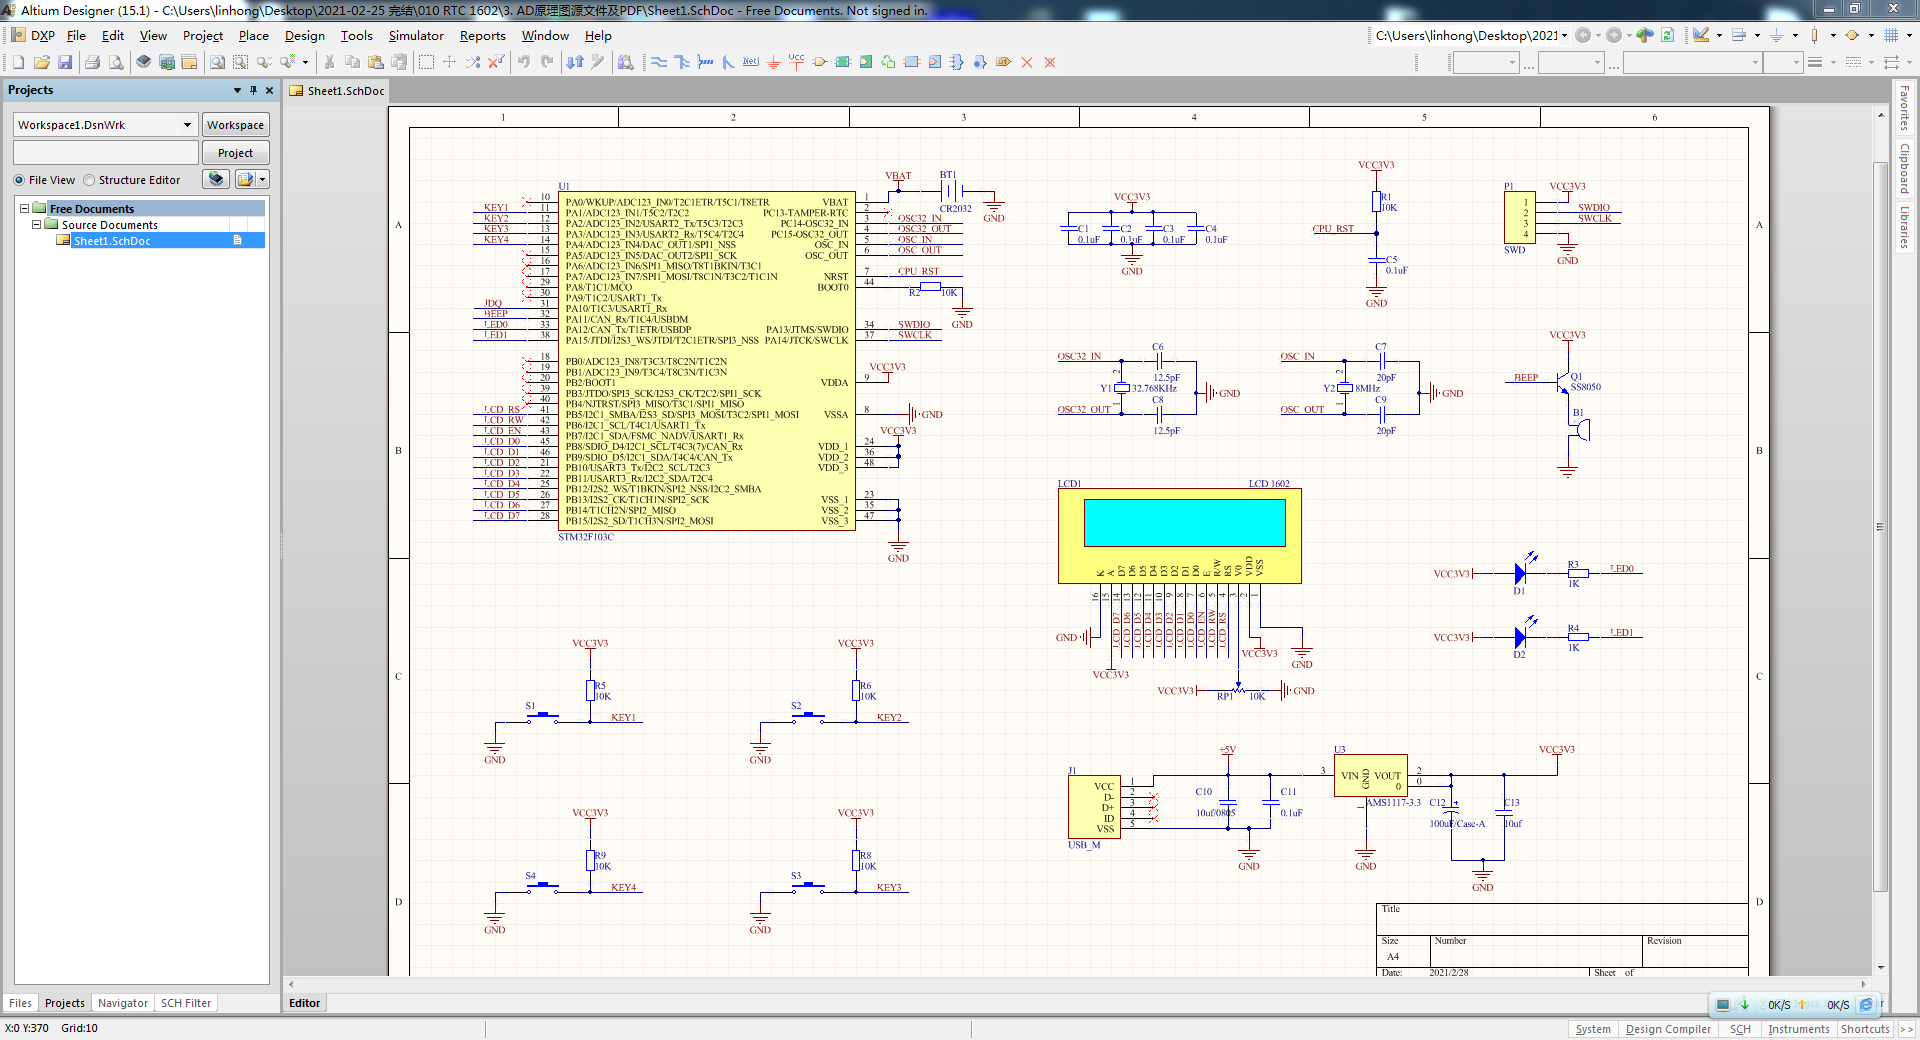Save the current schematic document
Viewport: 1920px width, 1040px height.
pos(65,62)
